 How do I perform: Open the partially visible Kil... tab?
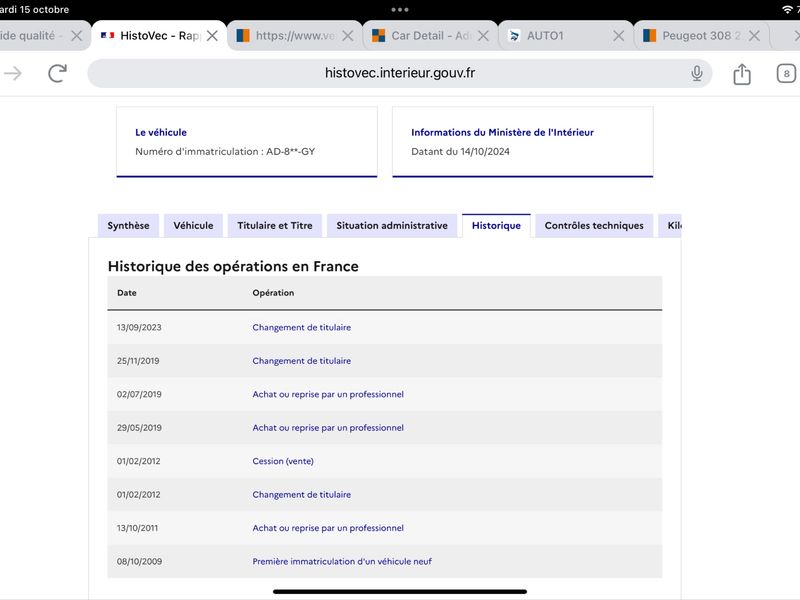[x=670, y=226]
